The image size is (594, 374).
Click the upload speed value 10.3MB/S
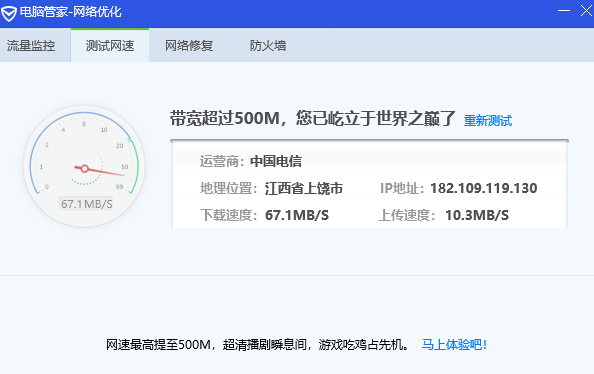[x=477, y=215]
